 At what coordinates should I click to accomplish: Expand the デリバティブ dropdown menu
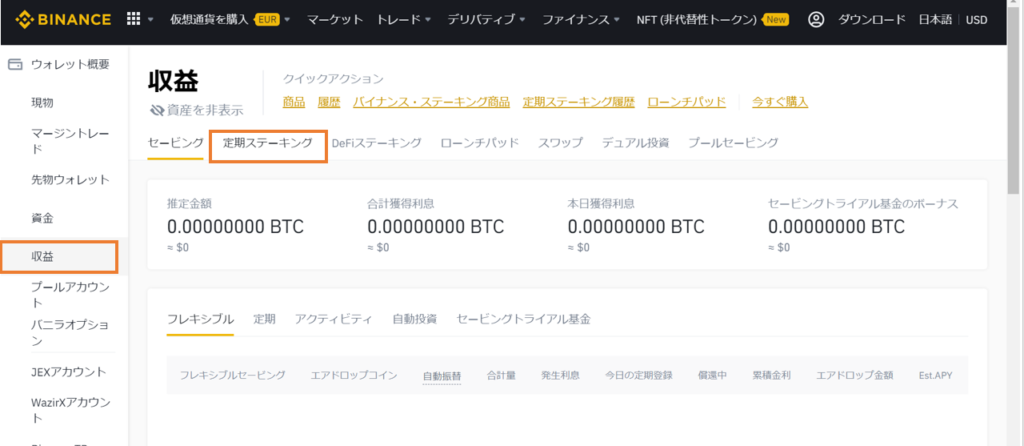click(487, 20)
